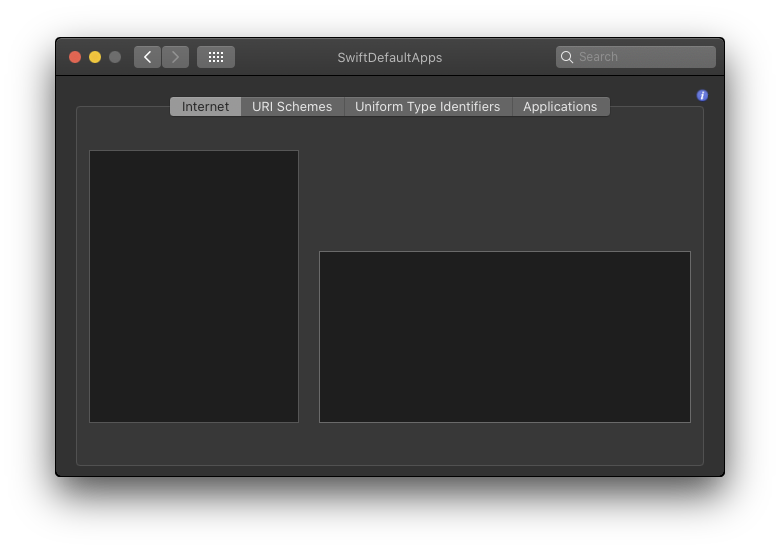
Task: Focus the Search field
Action: (636, 57)
